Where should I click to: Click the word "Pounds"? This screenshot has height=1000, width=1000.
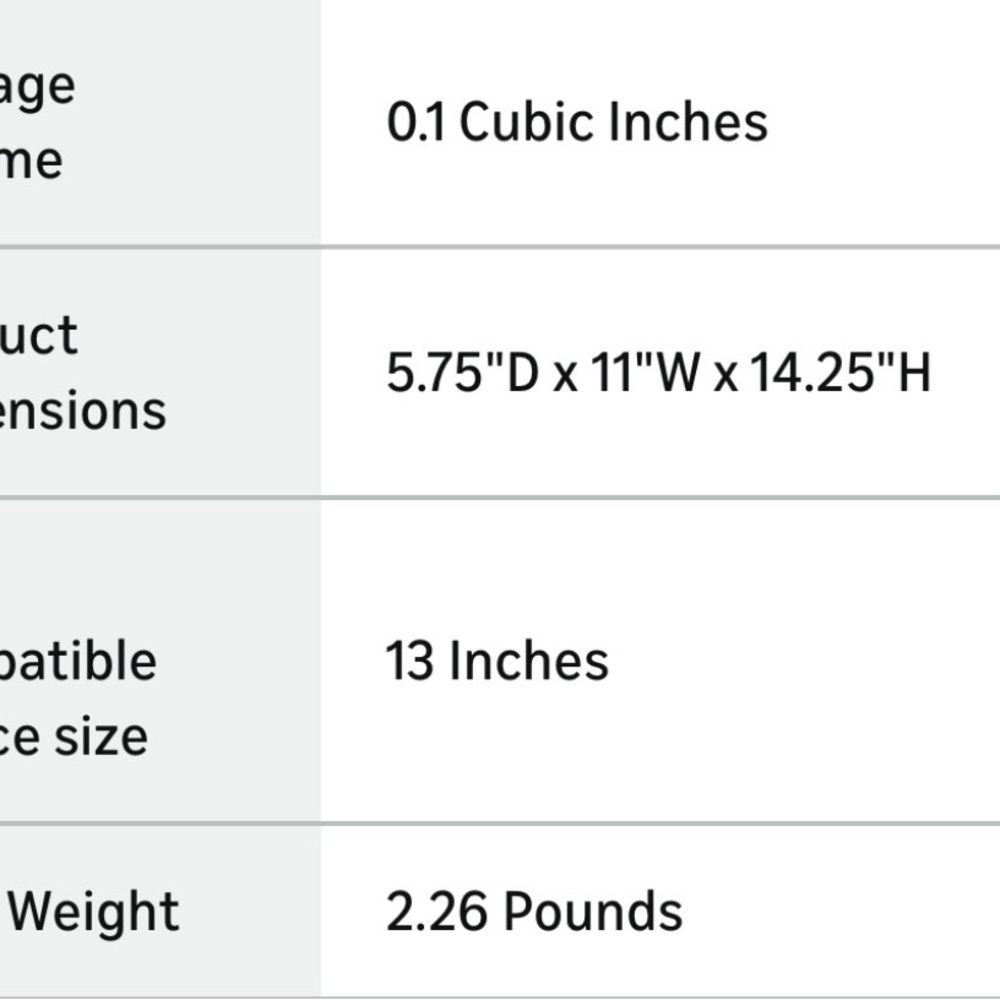pyautogui.click(x=593, y=911)
